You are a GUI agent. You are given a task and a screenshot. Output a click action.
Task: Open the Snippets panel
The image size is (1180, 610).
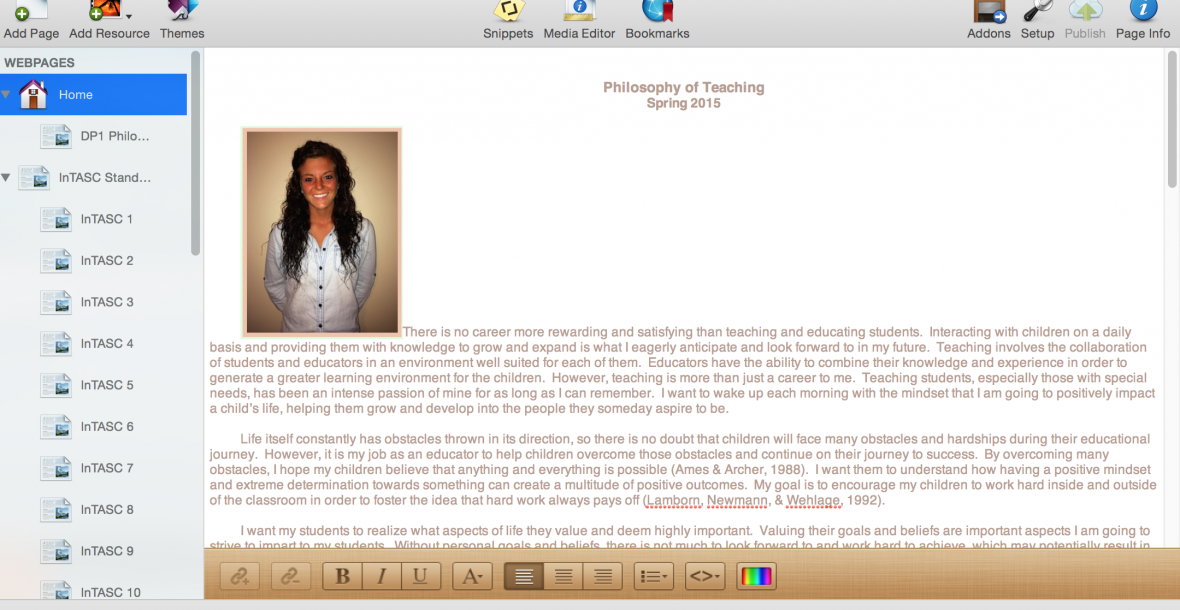coord(508,12)
